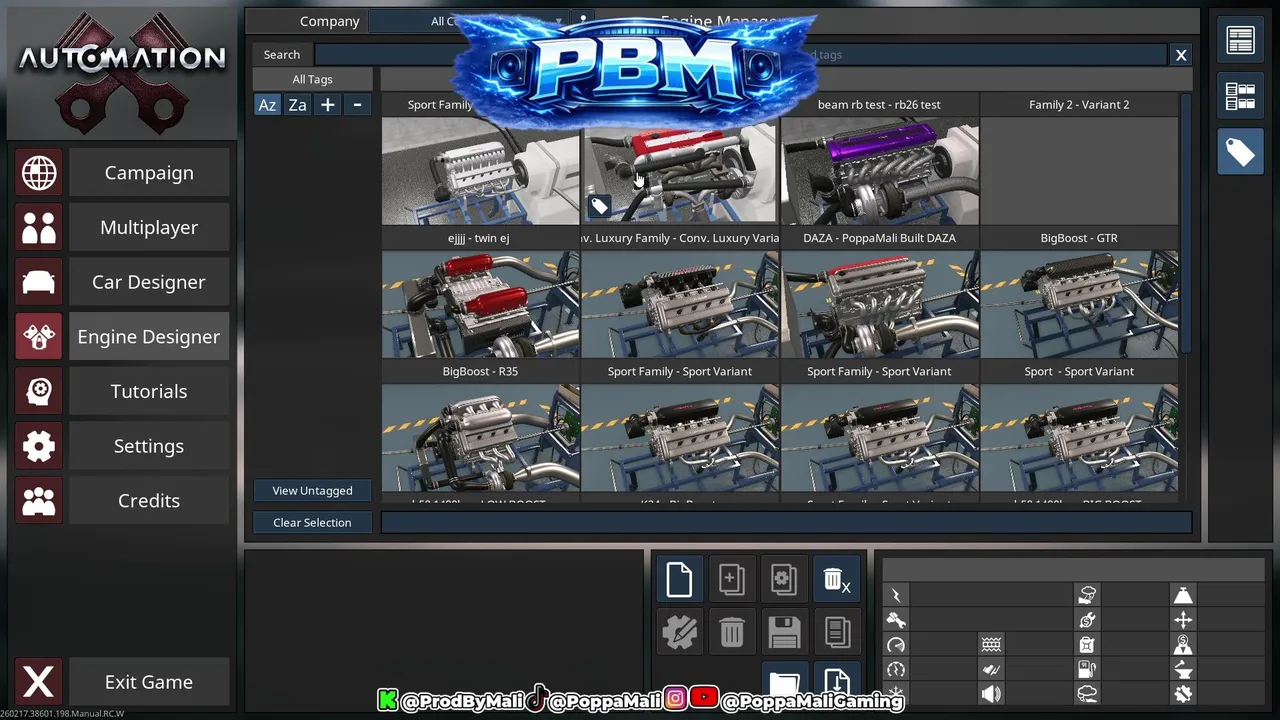Click the wrench dollar service cost icon

click(1087, 620)
